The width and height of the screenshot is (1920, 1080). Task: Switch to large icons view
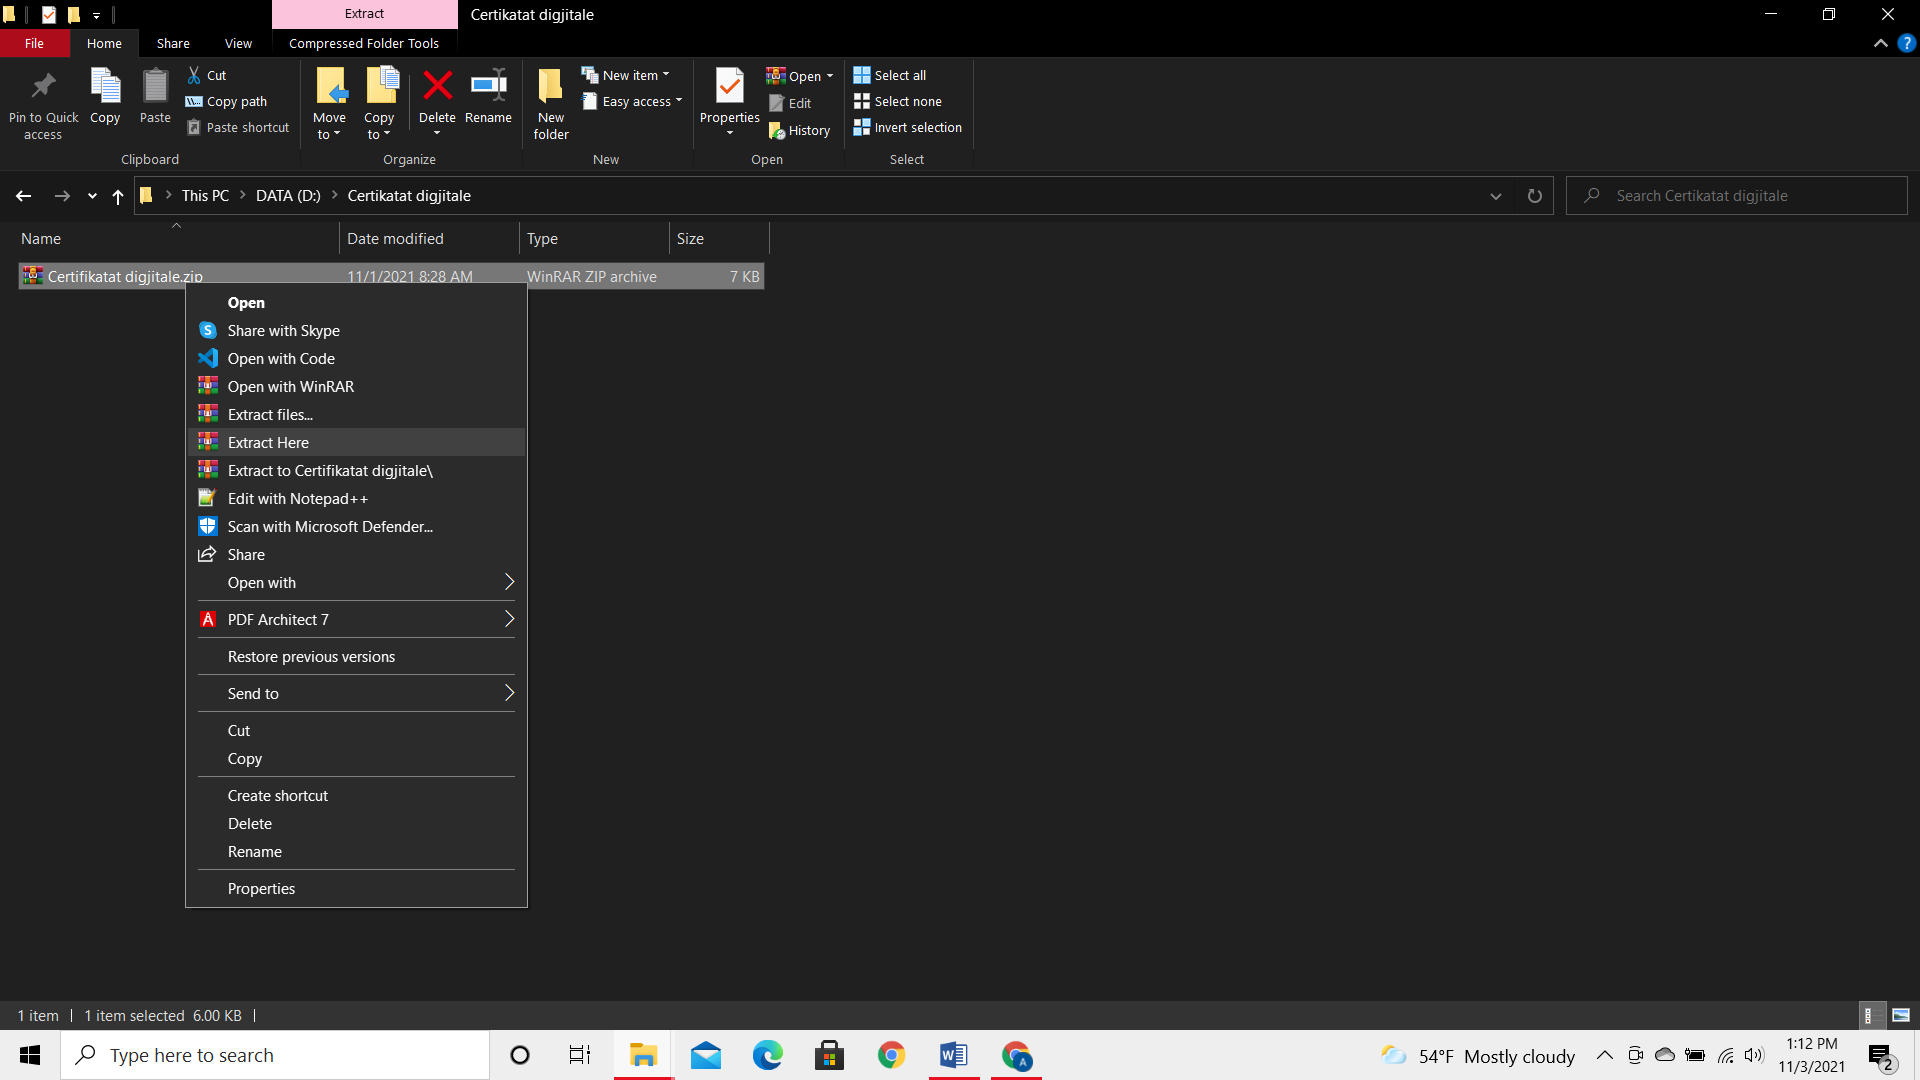(x=1901, y=1015)
